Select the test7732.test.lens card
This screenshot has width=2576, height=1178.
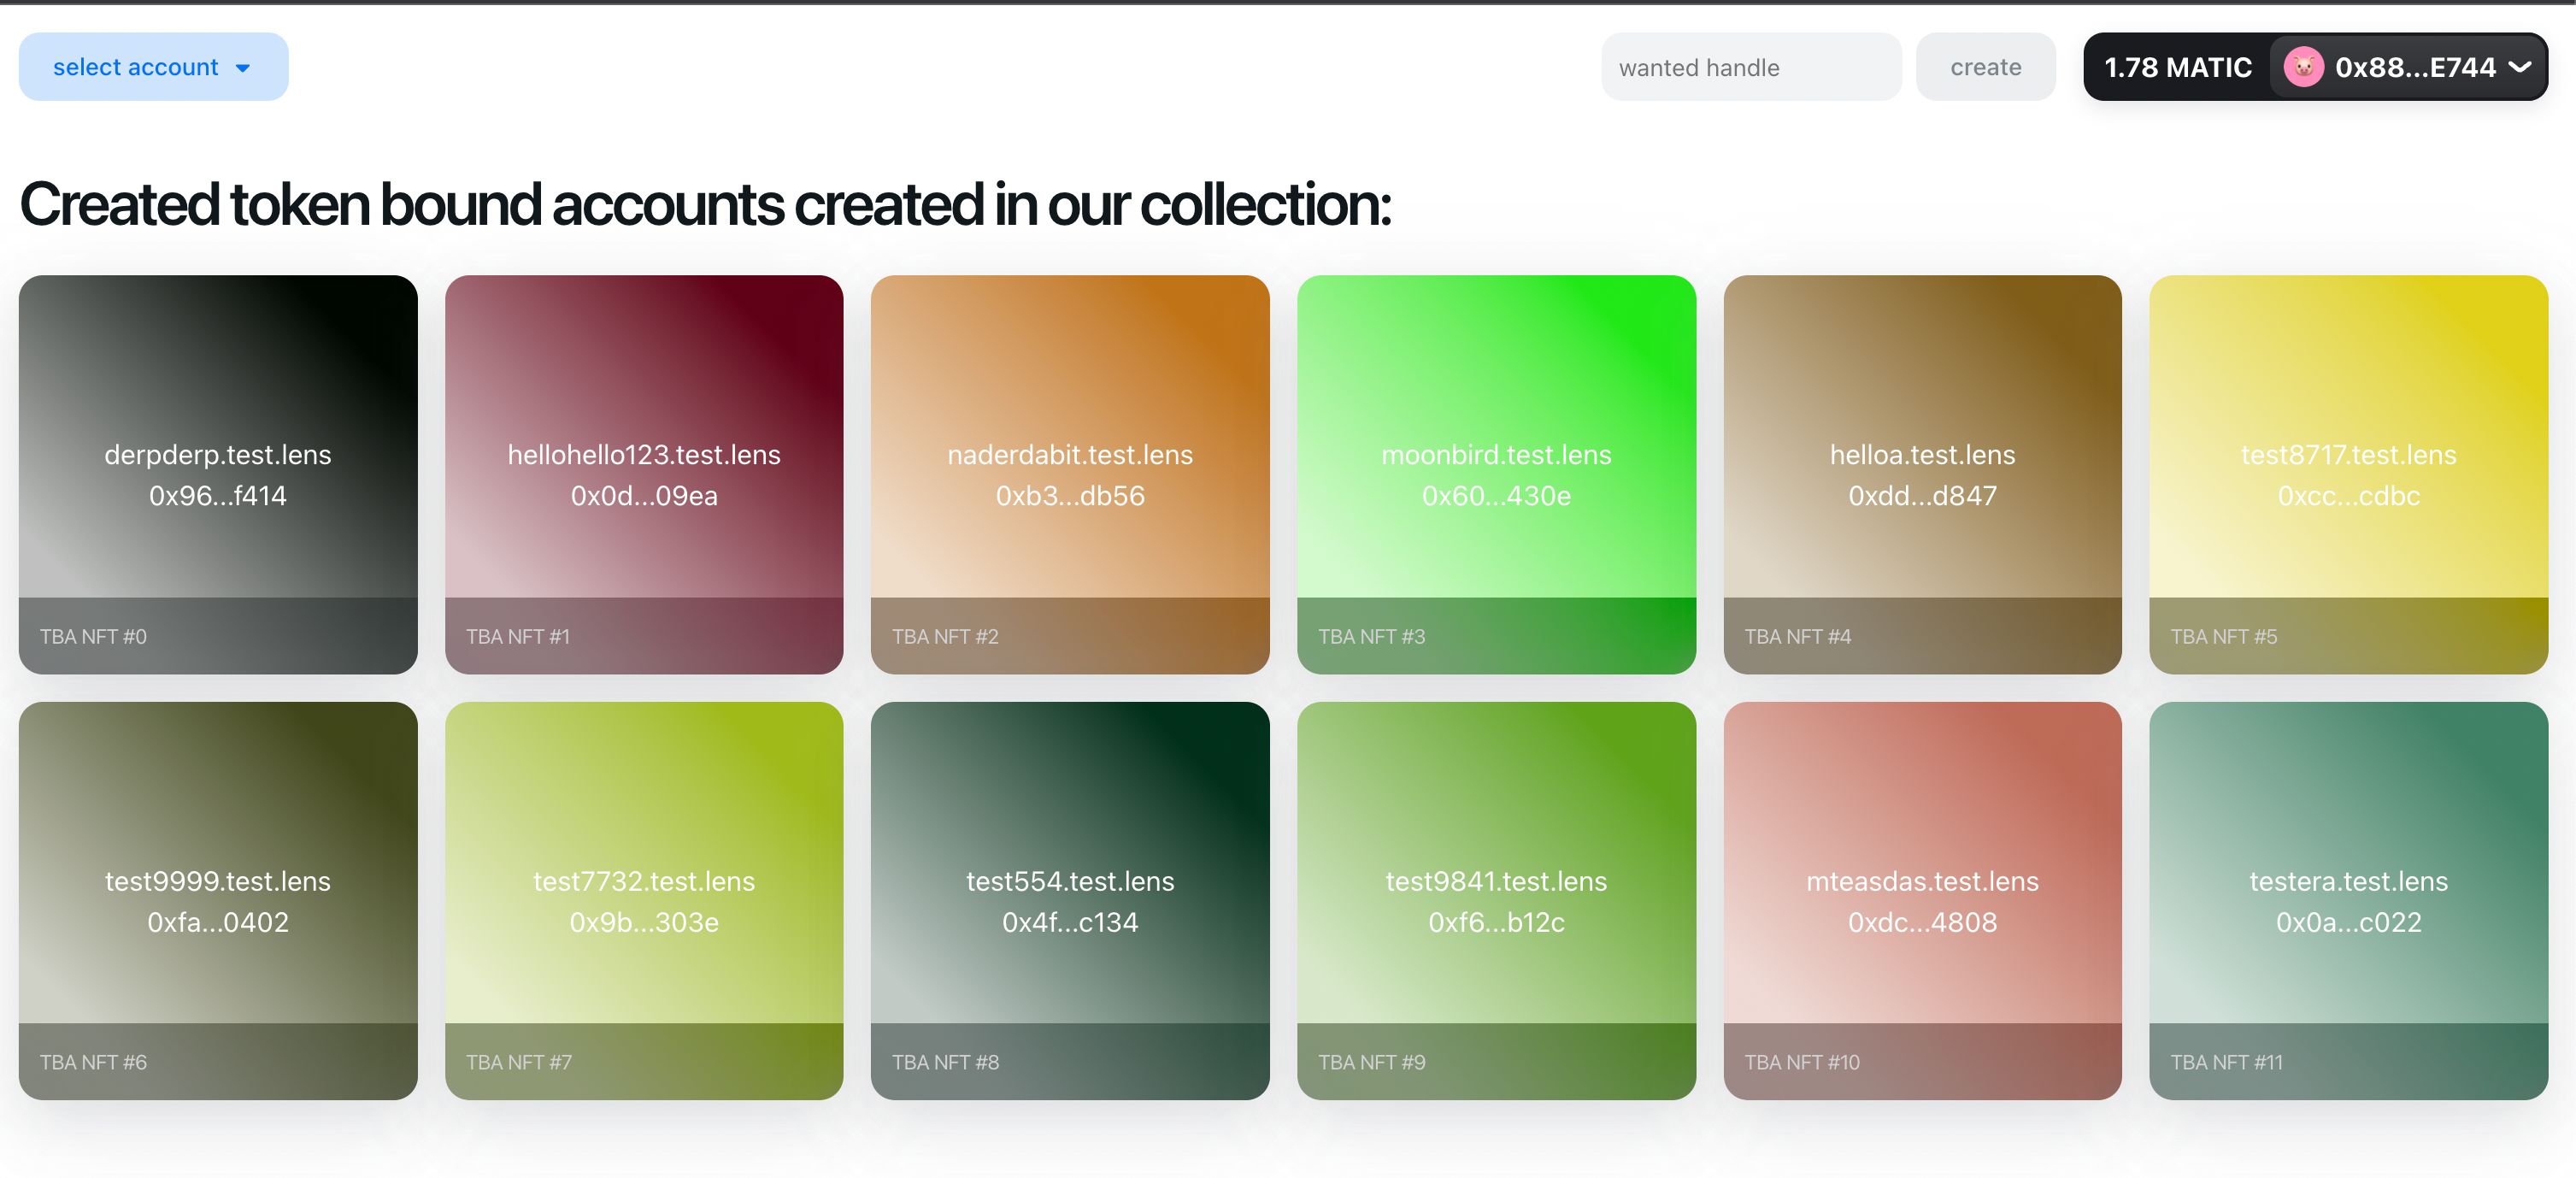[644, 900]
